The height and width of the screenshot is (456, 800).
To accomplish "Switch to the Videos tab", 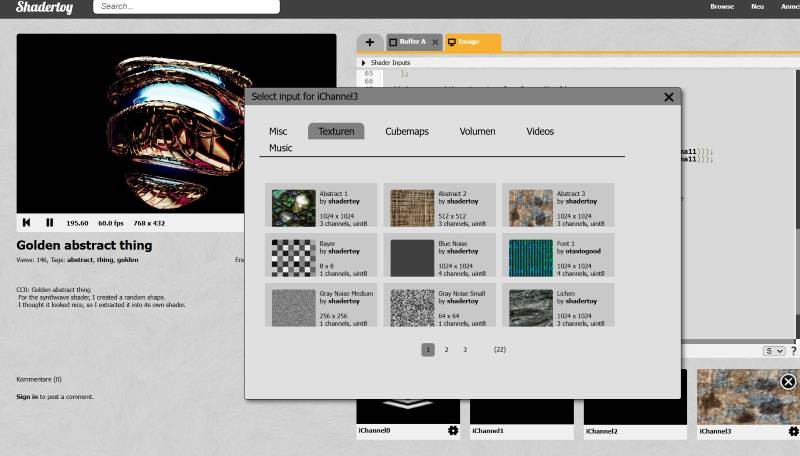I will [540, 131].
